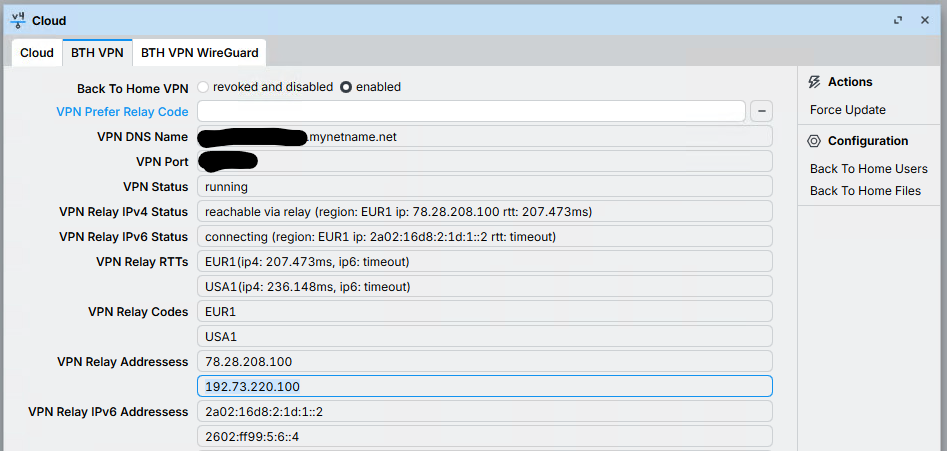Click the Cloud window title icon
947x451 pixels.
[x=18, y=20]
